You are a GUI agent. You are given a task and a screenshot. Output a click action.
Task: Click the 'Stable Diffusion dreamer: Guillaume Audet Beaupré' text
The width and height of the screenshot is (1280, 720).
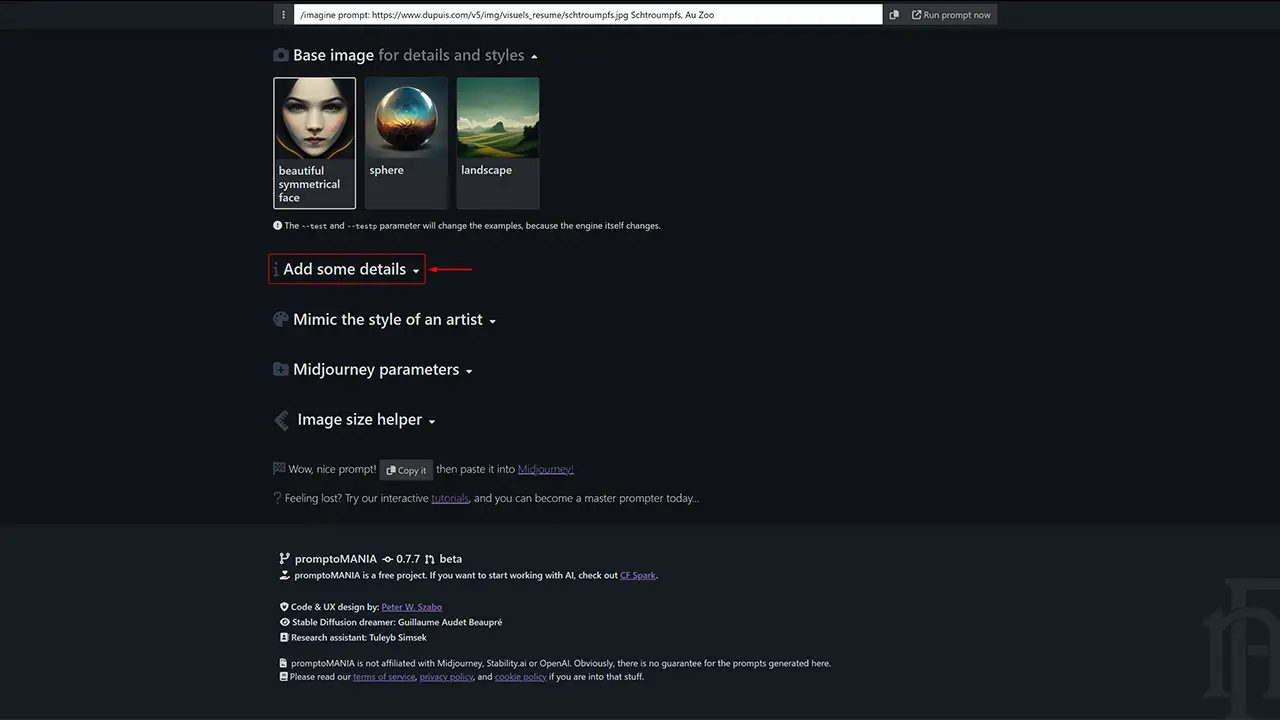pyautogui.click(x=397, y=622)
